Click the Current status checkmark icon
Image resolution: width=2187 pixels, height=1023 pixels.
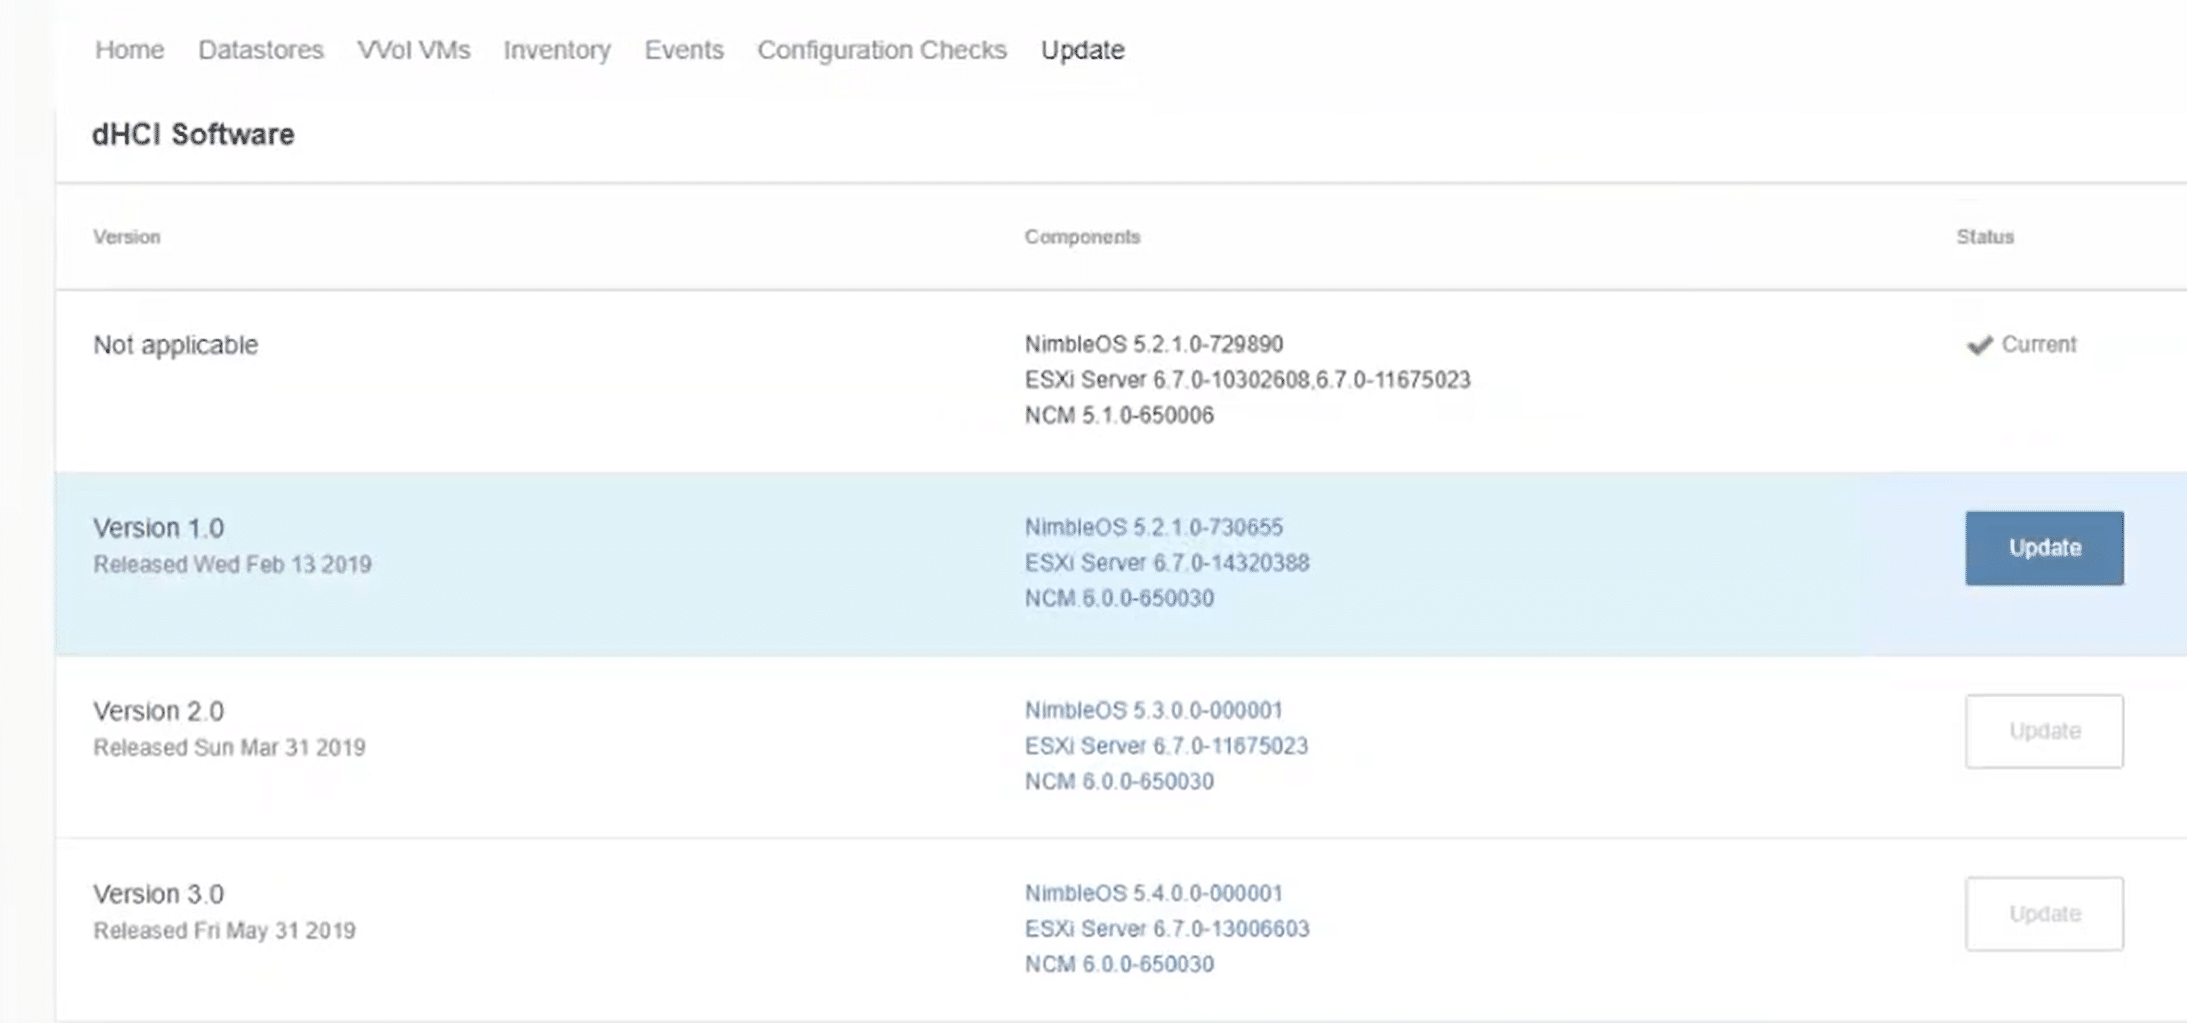tap(1979, 345)
